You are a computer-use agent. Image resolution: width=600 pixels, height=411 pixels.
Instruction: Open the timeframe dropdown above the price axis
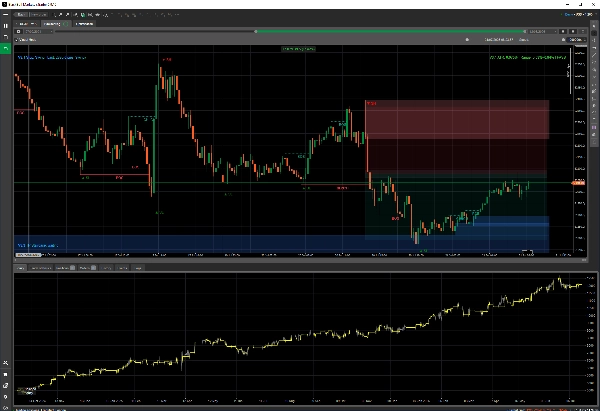pos(577,39)
